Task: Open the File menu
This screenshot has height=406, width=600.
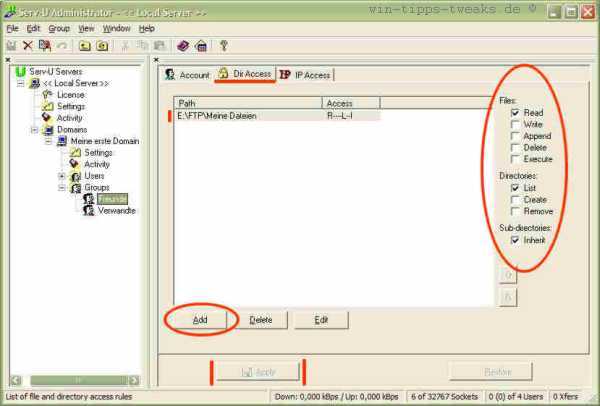Action: click(12, 29)
